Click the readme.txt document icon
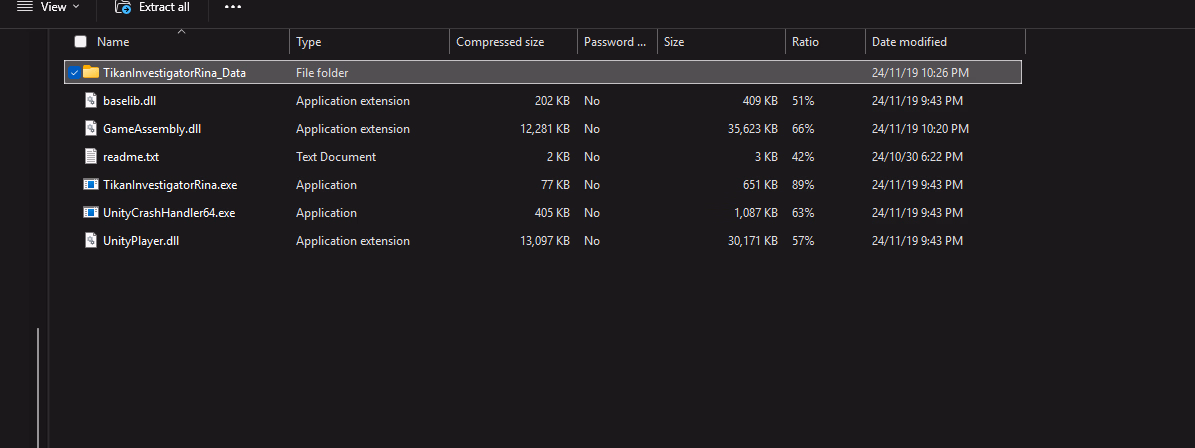The image size is (1195, 448). tap(91, 157)
